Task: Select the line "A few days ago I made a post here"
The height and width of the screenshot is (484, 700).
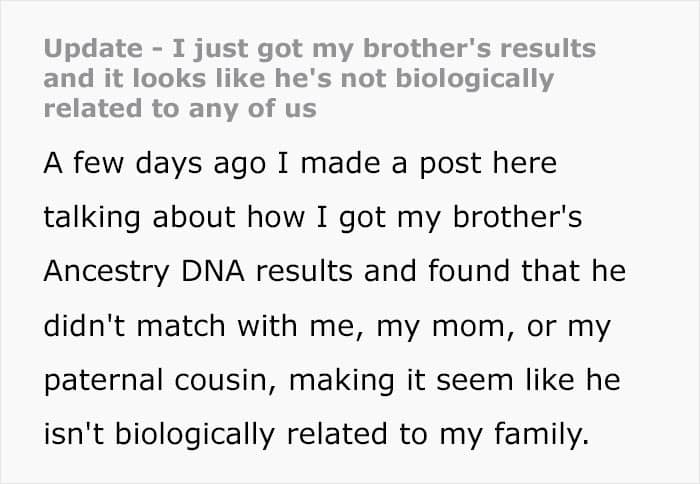Action: (300, 163)
